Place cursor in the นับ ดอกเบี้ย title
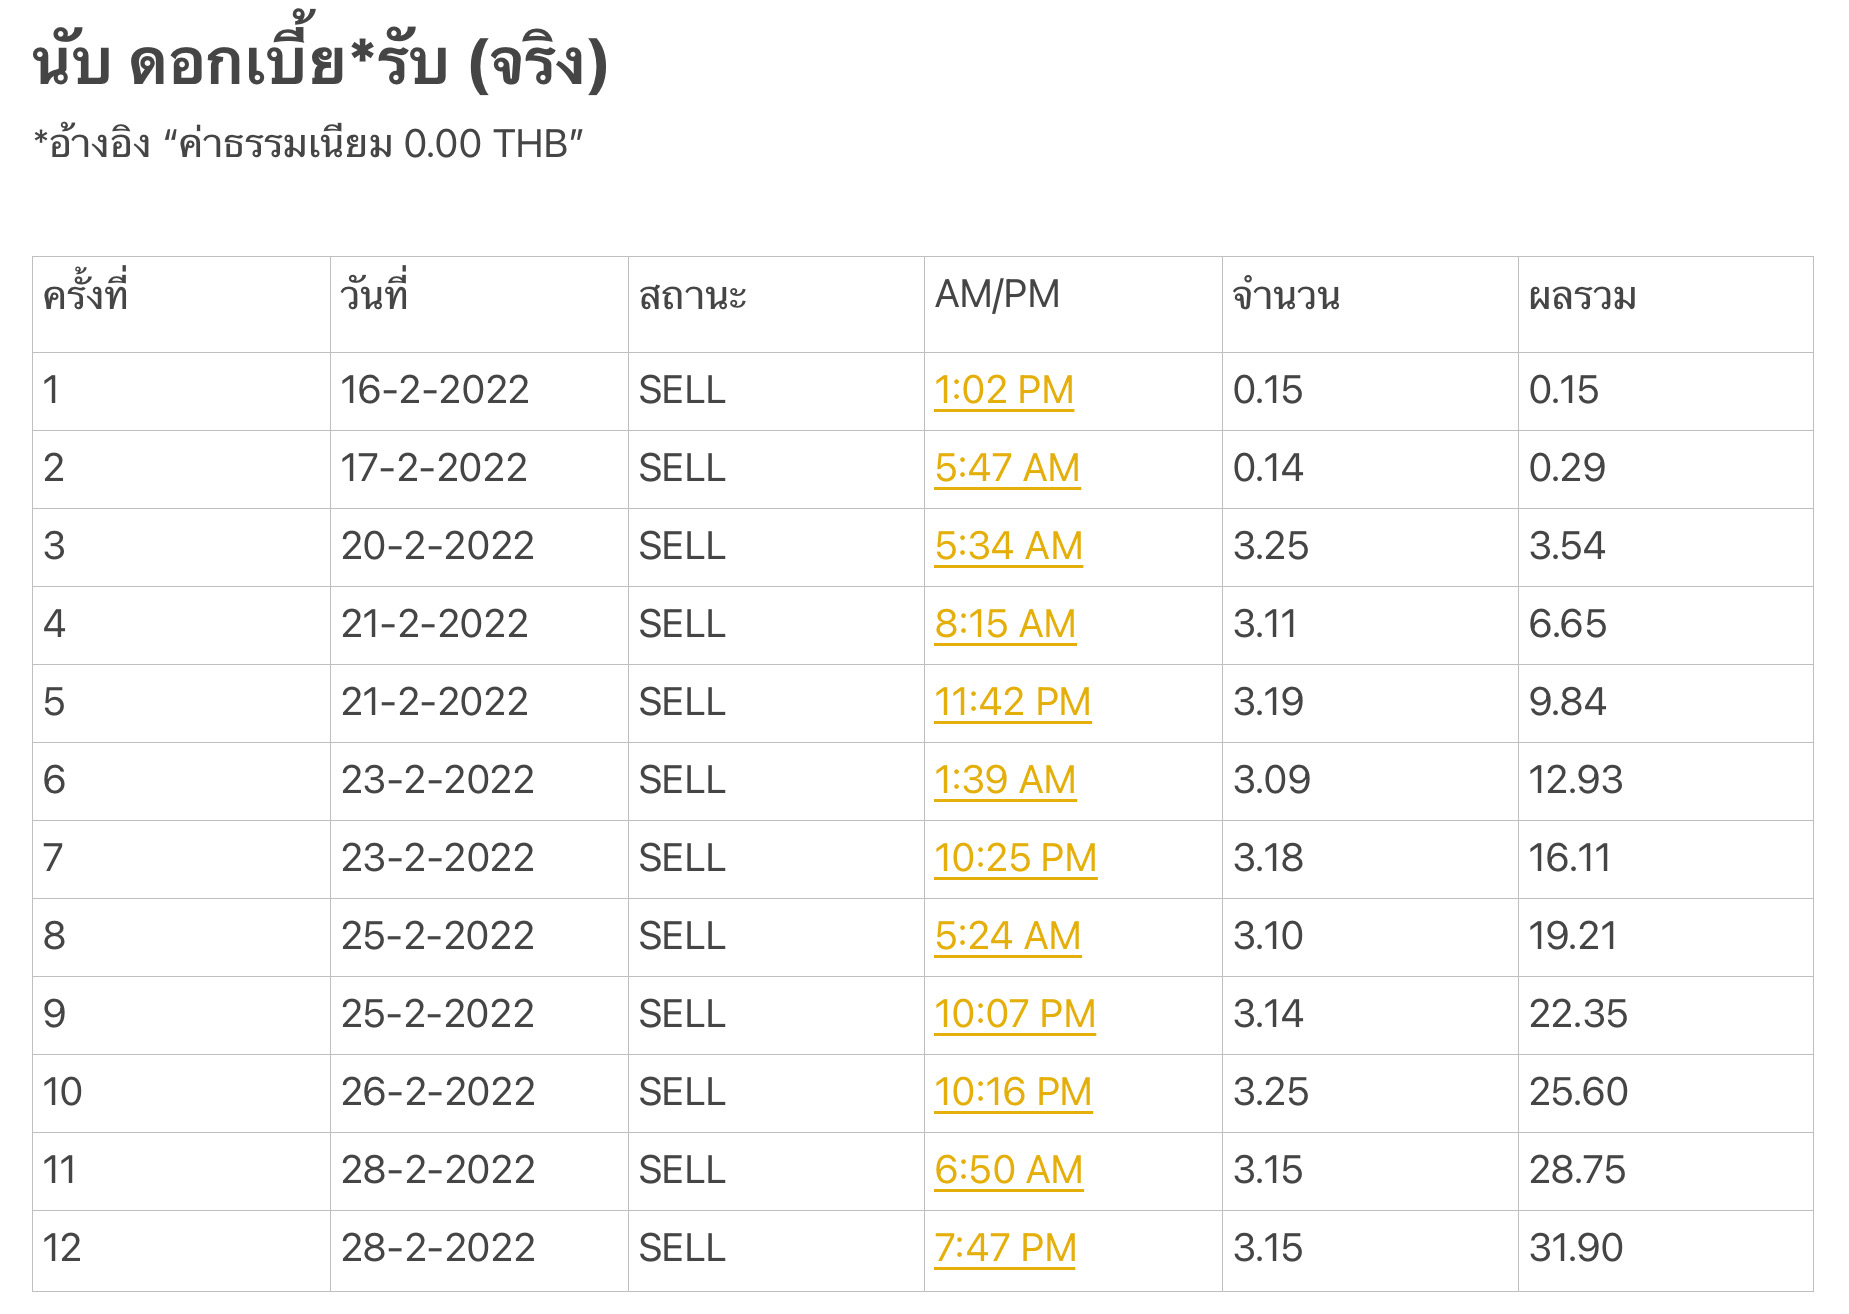The width and height of the screenshot is (1849, 1314). pyautogui.click(x=320, y=64)
